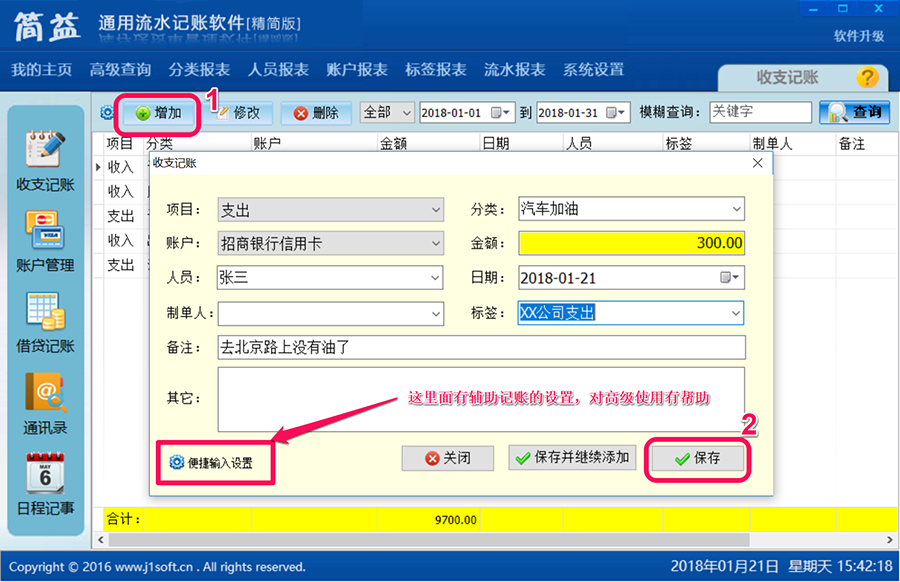Open the 分类报表 menu

(199, 69)
